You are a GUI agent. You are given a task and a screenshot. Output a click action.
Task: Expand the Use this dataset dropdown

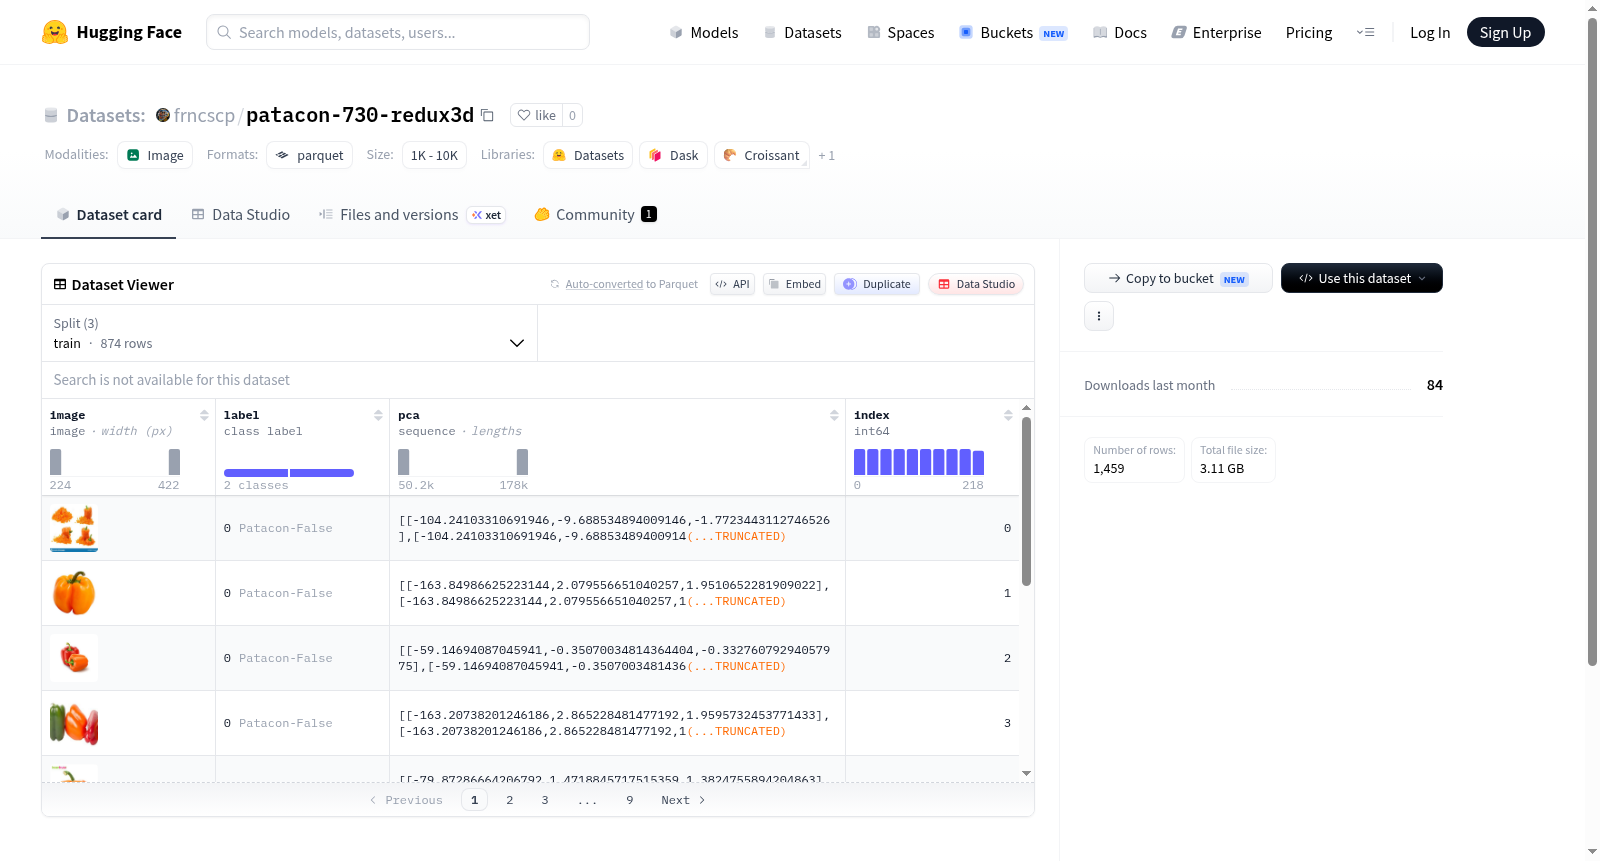1362,278
